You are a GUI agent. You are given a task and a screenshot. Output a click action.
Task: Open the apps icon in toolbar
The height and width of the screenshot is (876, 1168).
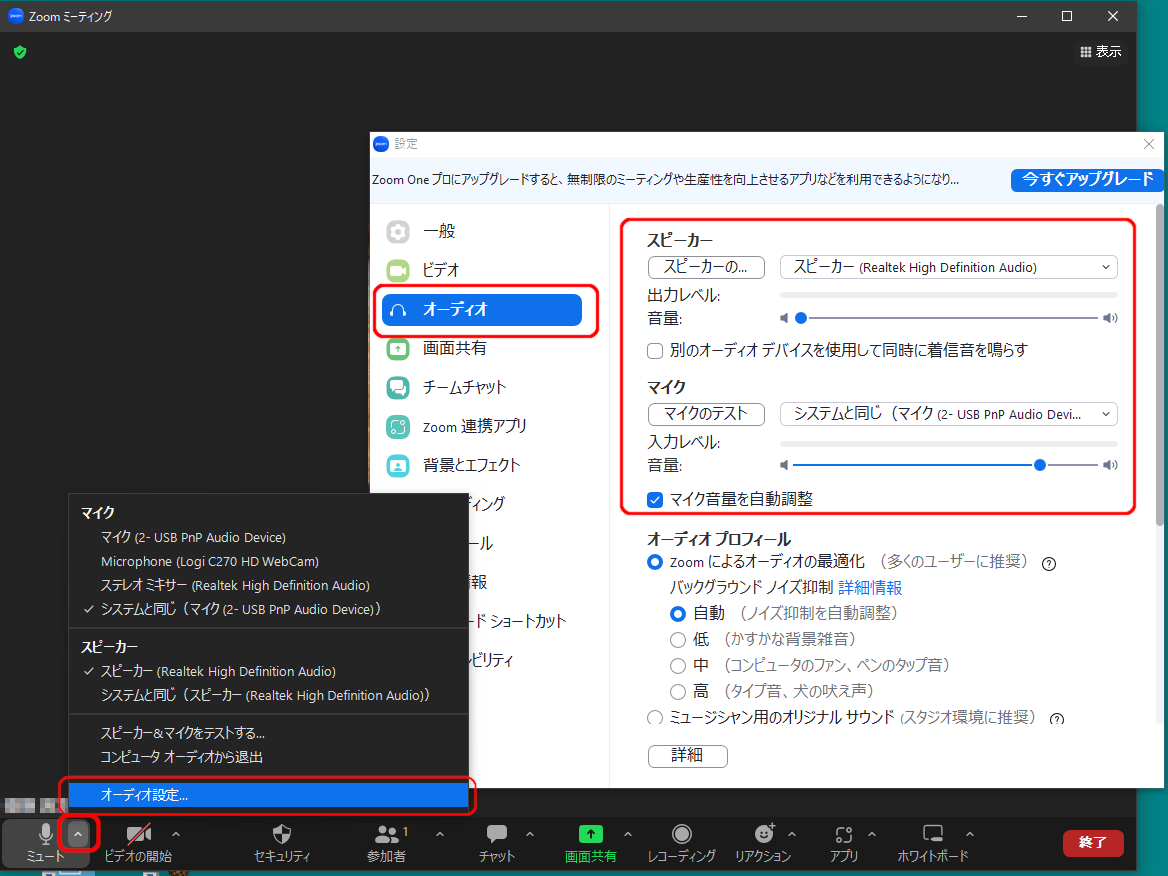point(844,834)
